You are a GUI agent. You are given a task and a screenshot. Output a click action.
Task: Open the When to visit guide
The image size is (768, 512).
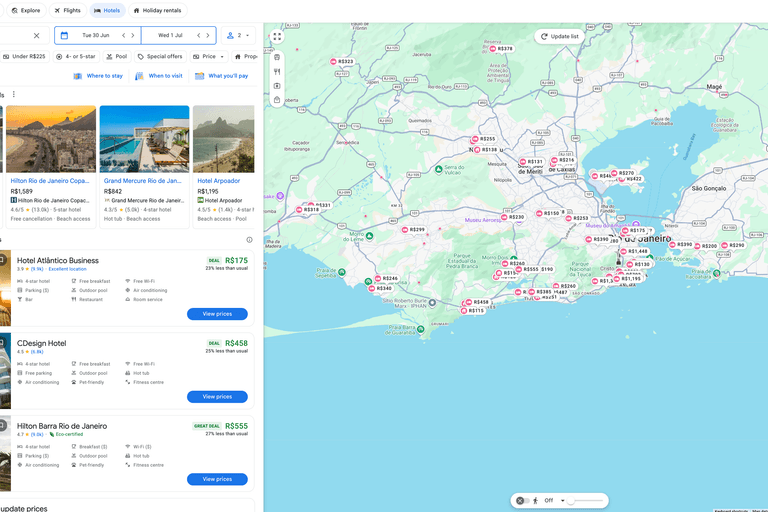tap(159, 76)
